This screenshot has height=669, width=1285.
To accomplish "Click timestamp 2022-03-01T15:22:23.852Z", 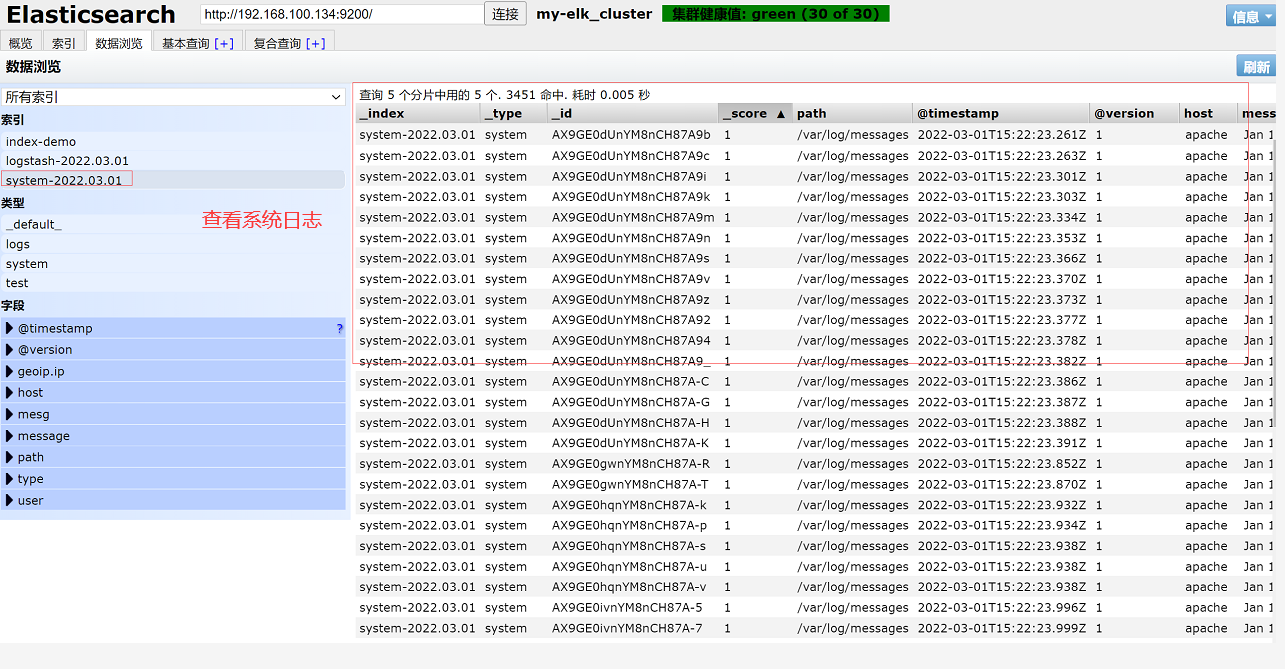I will [1002, 464].
